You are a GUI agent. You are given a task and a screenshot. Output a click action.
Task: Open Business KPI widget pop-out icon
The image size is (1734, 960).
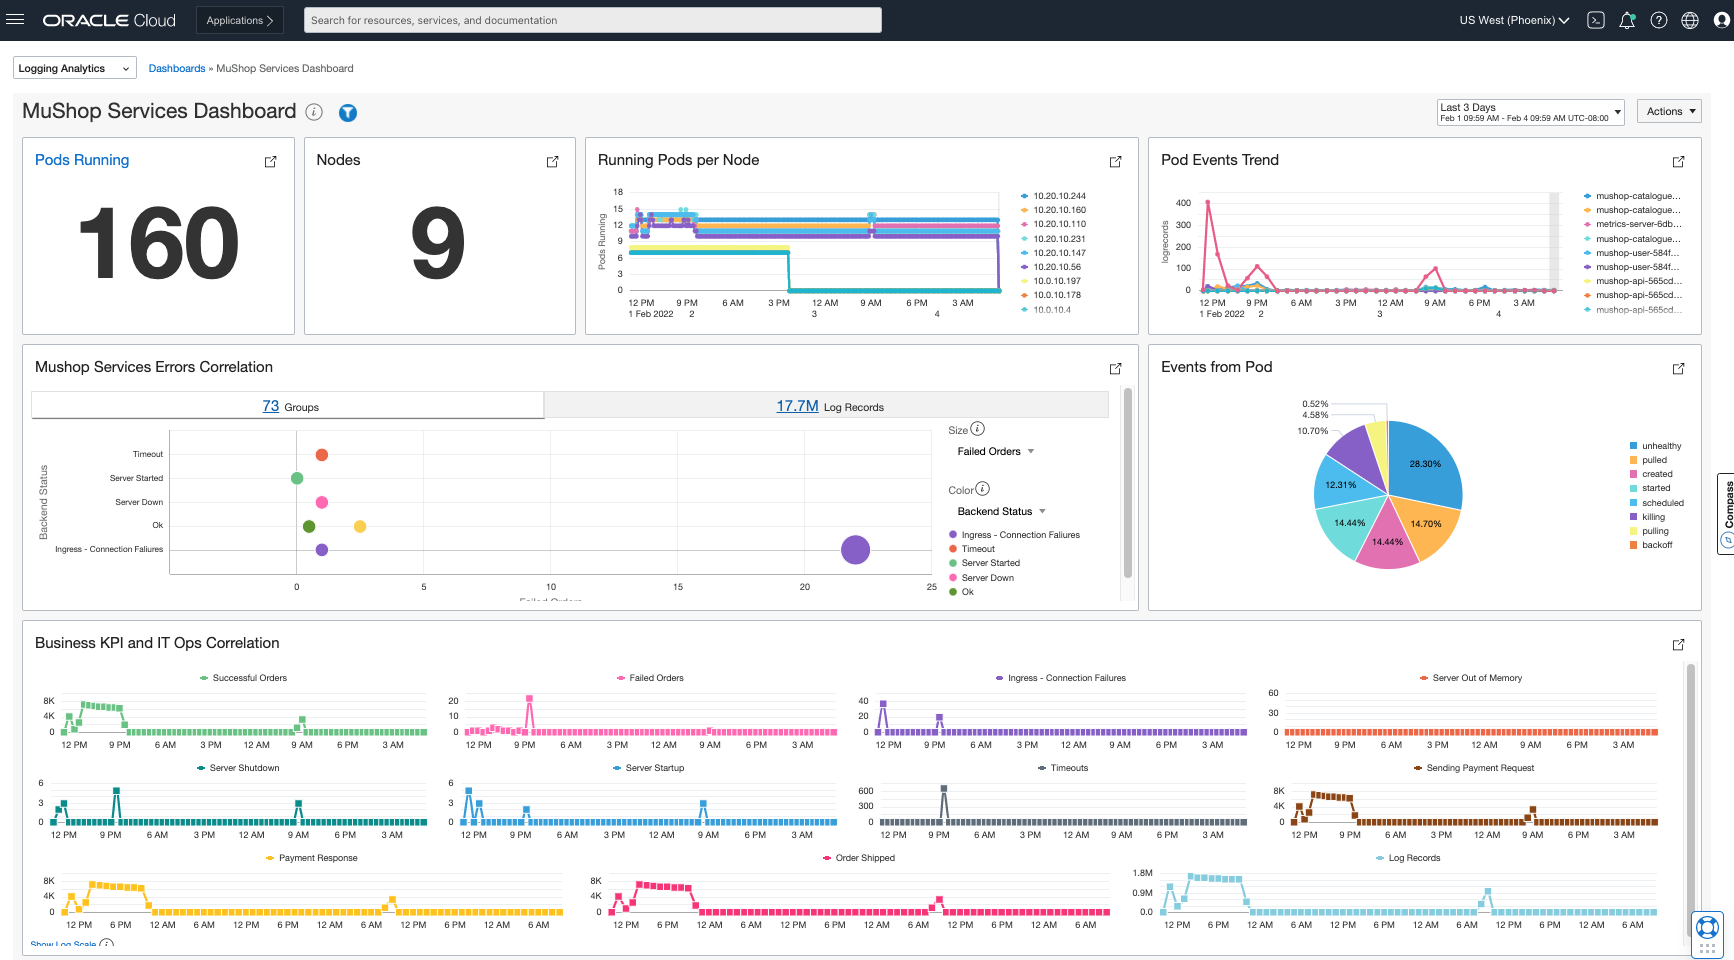pos(1678,644)
